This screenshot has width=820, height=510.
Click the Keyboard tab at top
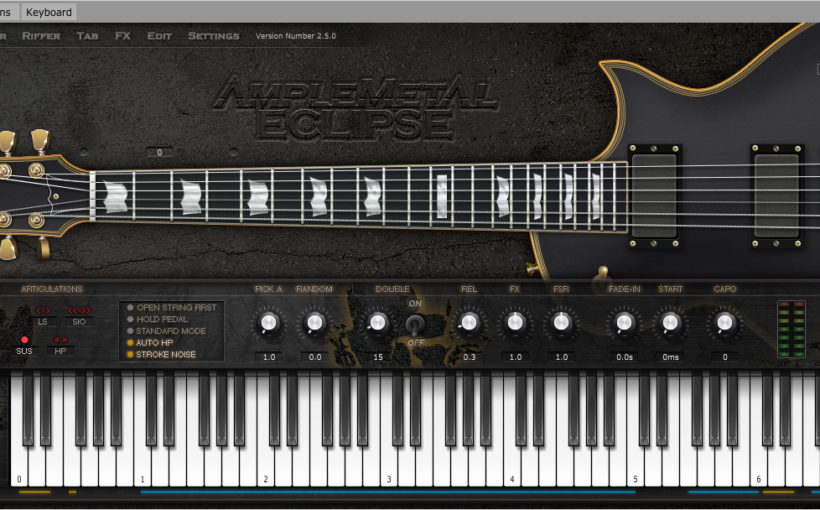[49, 12]
